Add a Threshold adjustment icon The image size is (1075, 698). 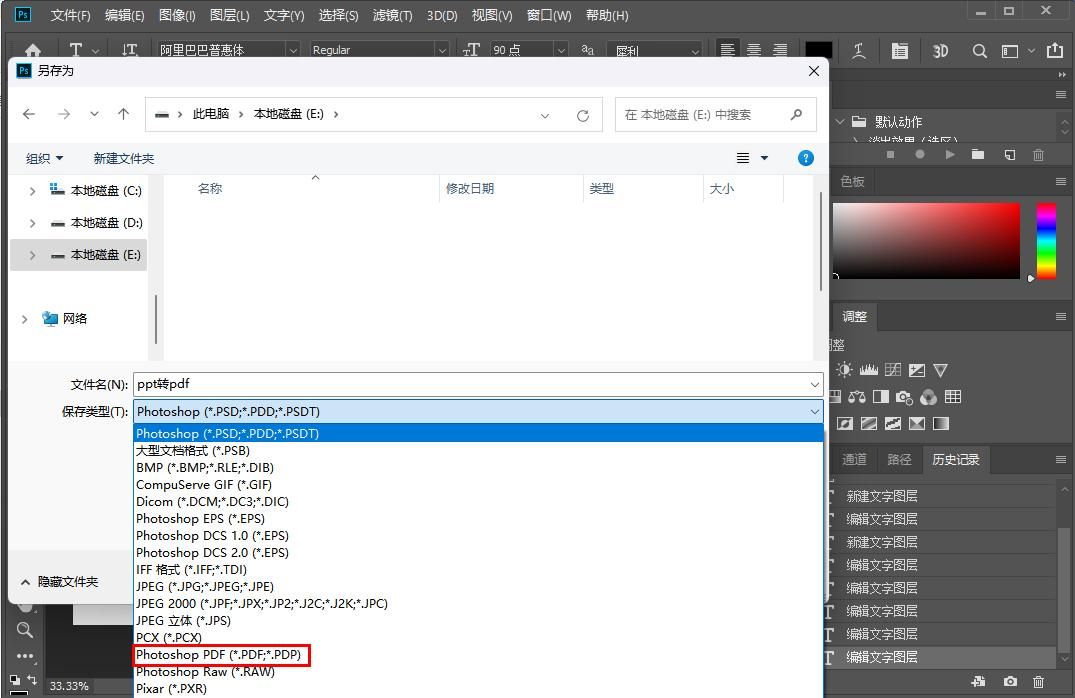[x=893, y=424]
